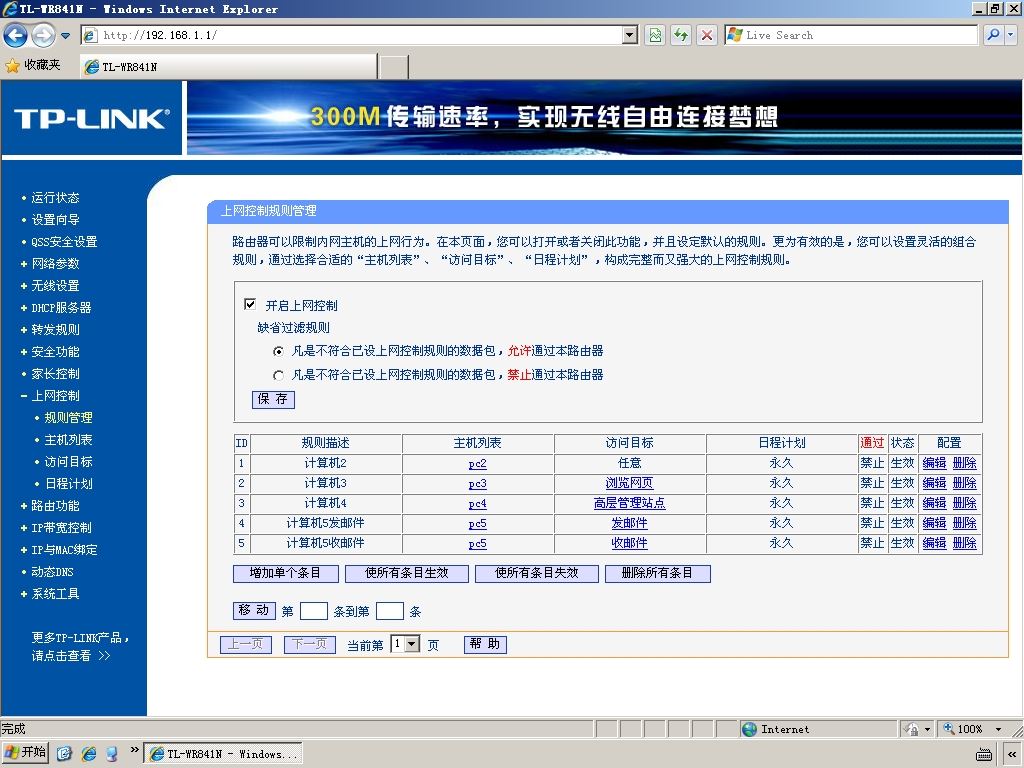Image resolution: width=1024 pixels, height=768 pixels.
Task: Open the pc2 host list link
Action: tap(477, 464)
